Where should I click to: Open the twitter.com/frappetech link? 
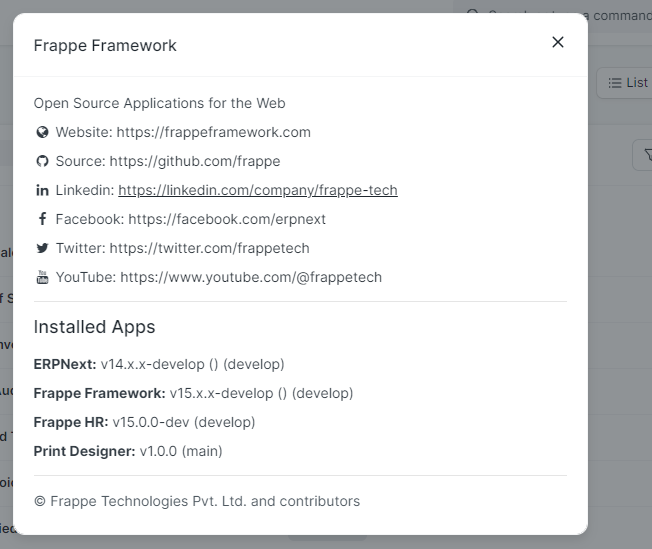click(x=209, y=248)
